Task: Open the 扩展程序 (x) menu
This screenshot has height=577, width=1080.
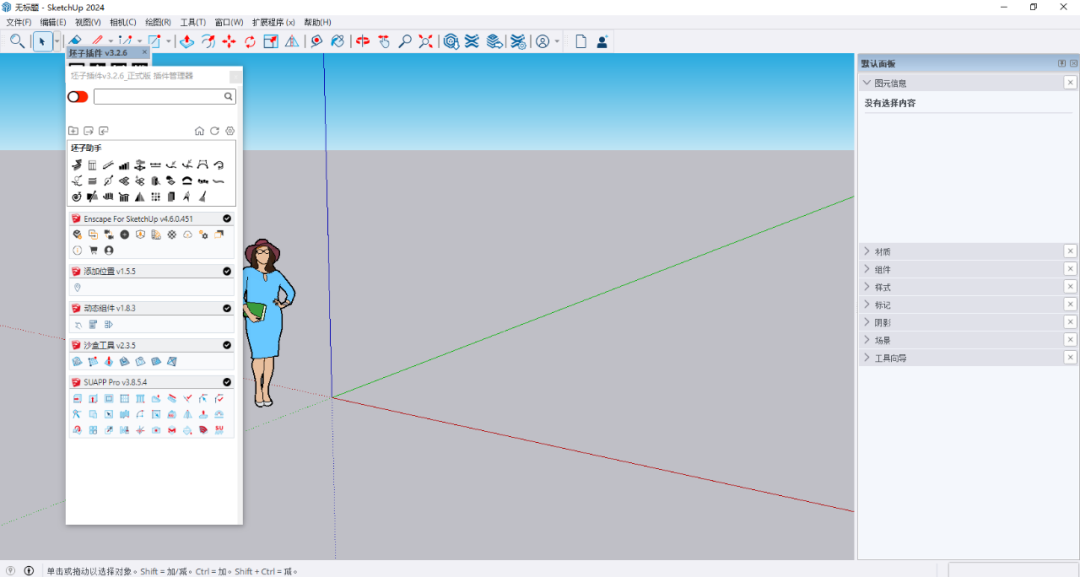Action: tap(273, 22)
